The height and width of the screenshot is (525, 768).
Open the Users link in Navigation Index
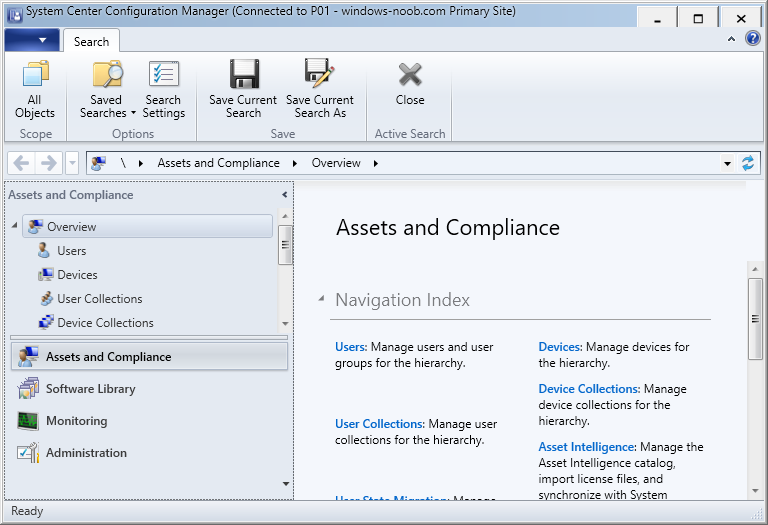pyautogui.click(x=350, y=347)
